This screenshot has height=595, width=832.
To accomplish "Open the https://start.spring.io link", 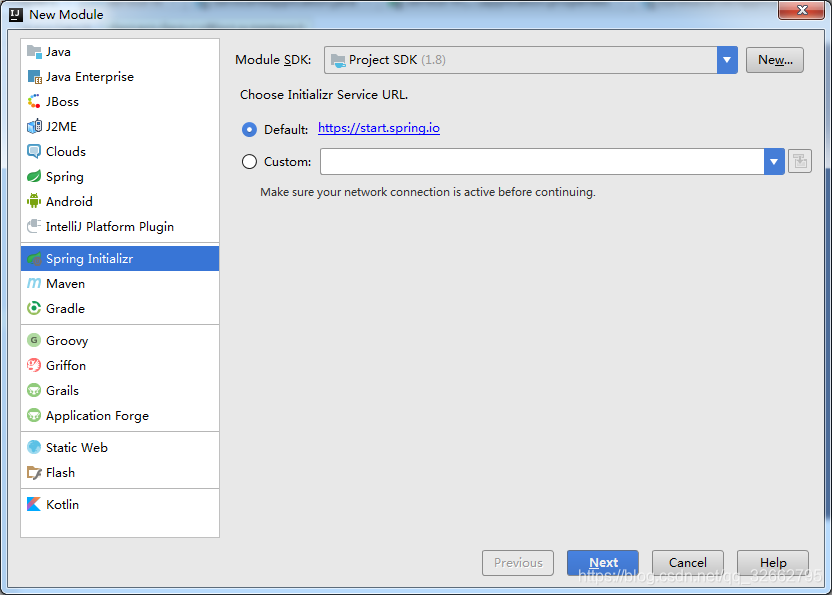I will tap(379, 128).
